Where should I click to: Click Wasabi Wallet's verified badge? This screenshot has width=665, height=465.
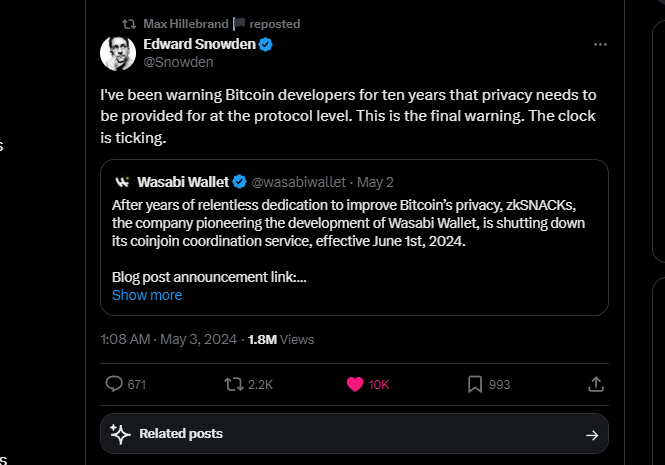[240, 182]
